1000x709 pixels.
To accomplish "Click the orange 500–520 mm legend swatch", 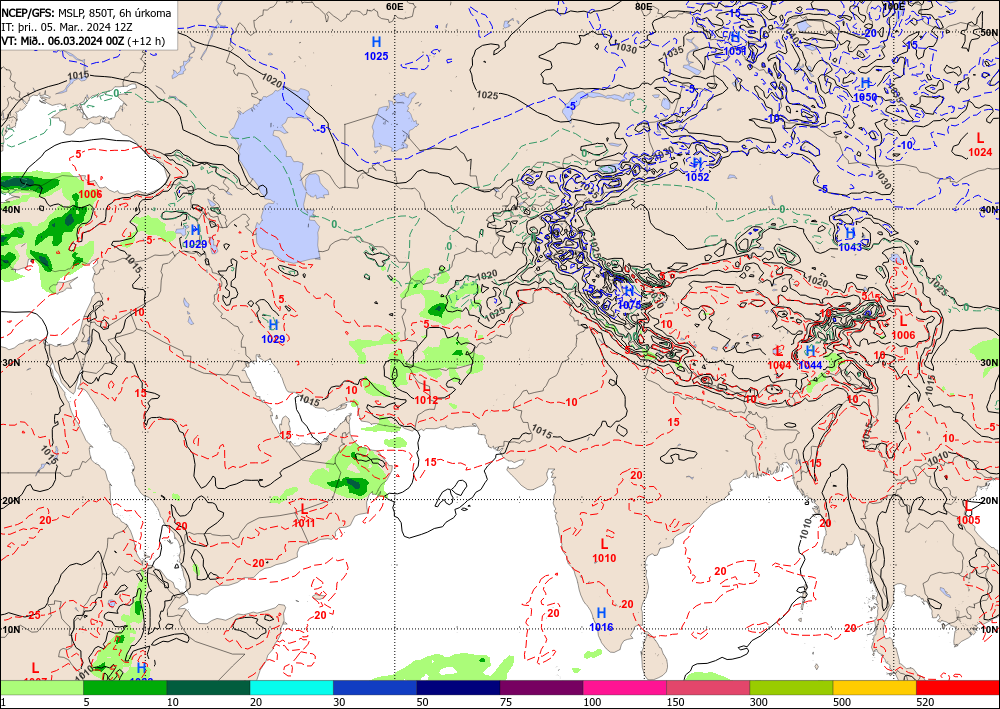I will 874,687.
